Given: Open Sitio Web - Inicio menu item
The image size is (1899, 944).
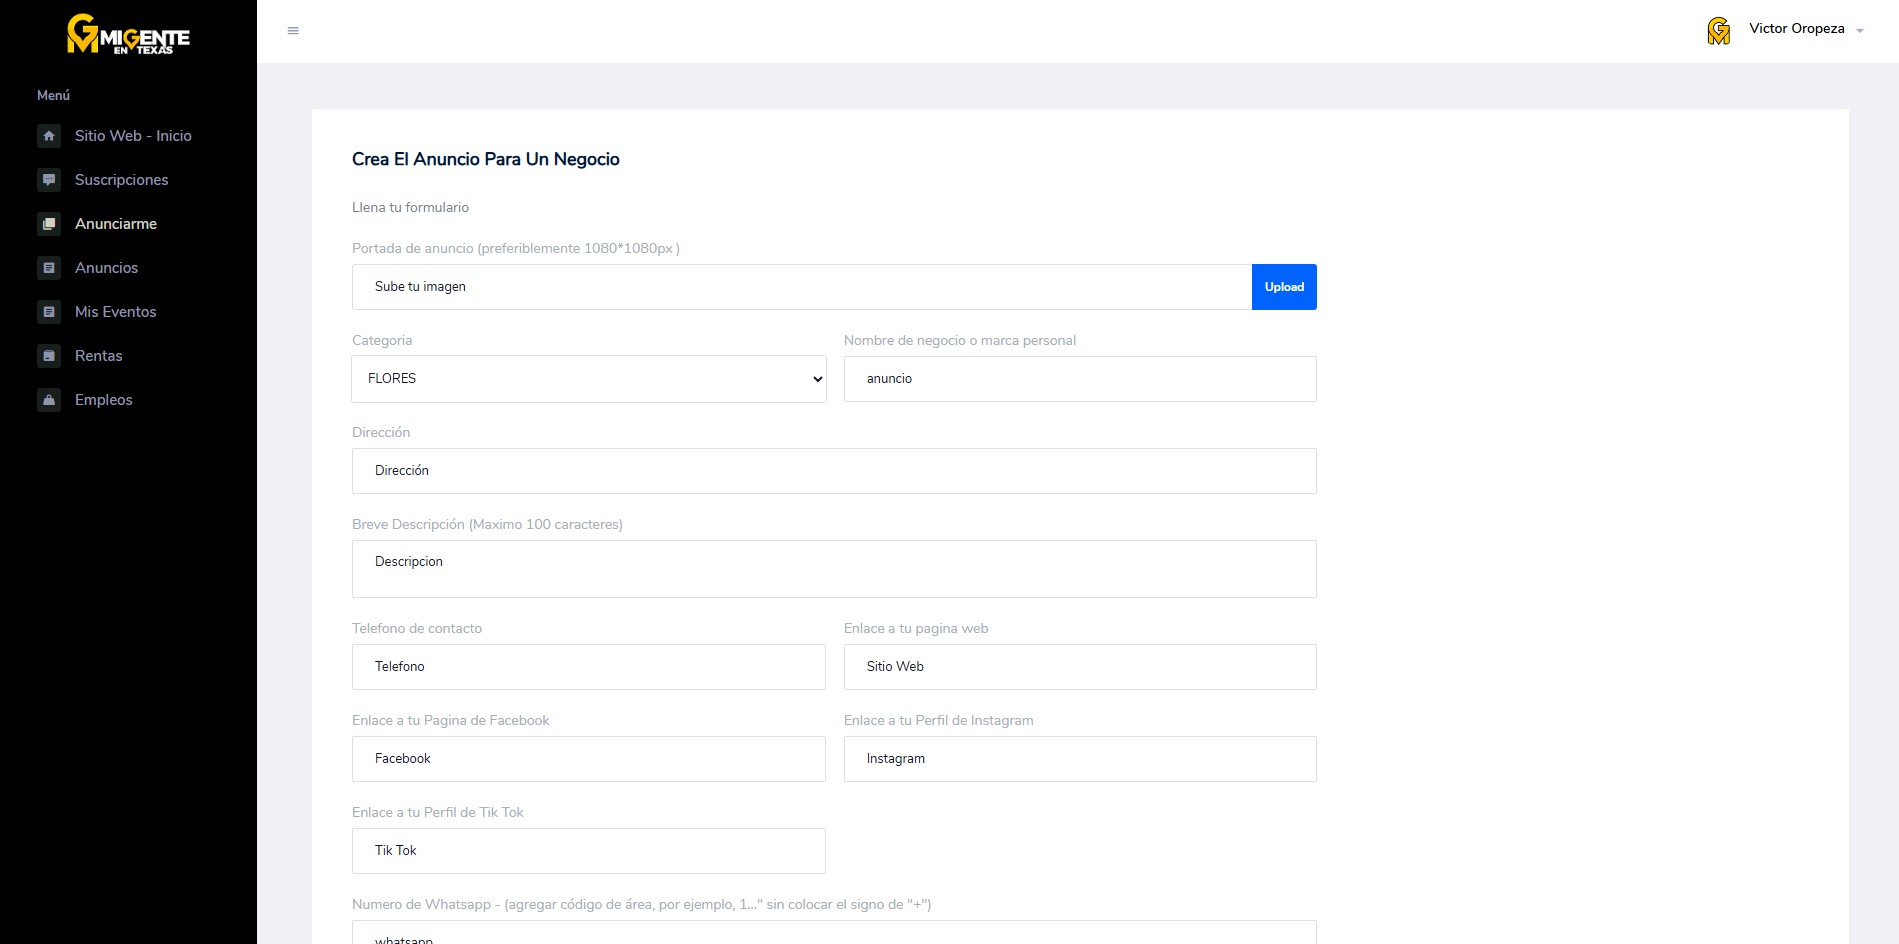Looking at the screenshot, I should (133, 136).
